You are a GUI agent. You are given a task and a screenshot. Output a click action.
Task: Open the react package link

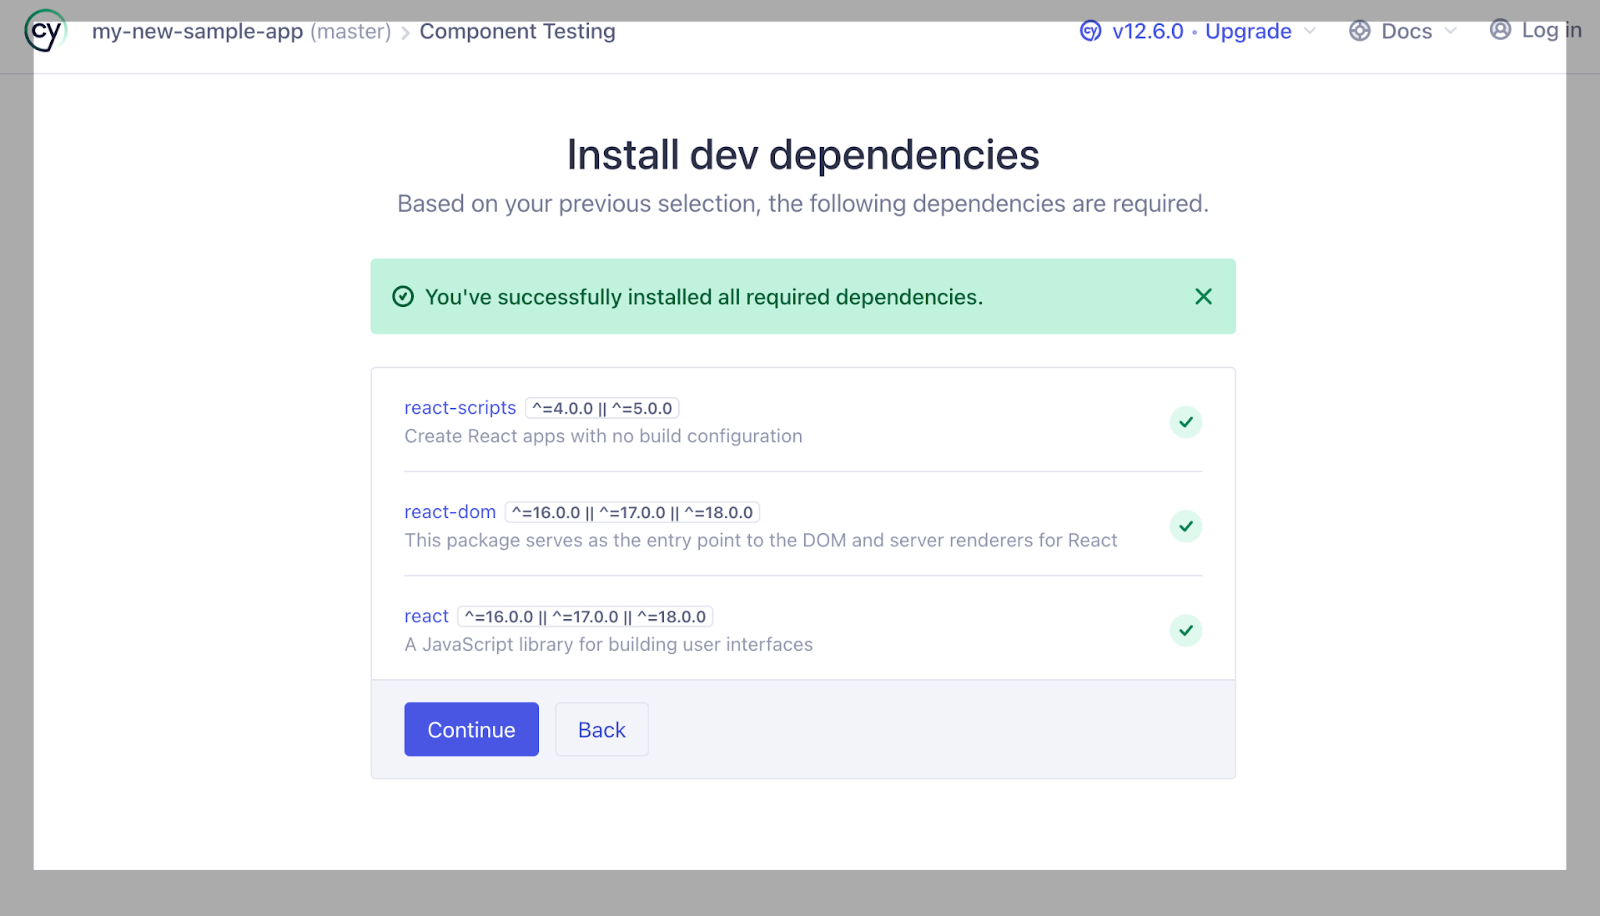[425, 616]
